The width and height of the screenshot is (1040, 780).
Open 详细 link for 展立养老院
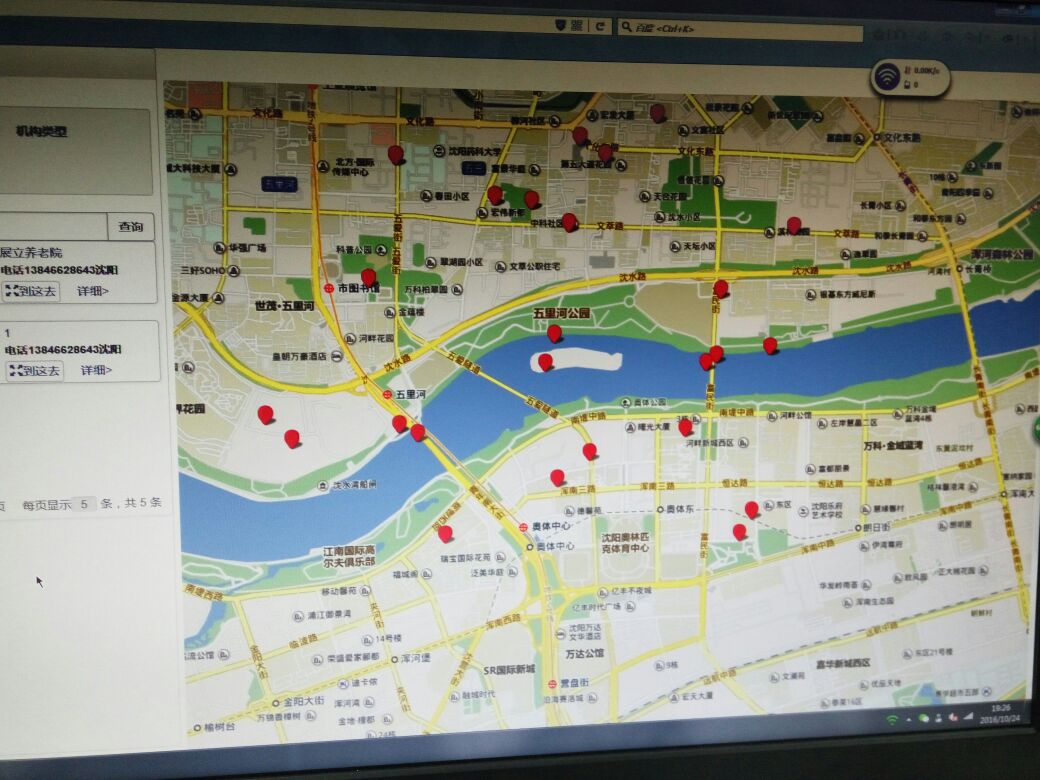(93, 292)
